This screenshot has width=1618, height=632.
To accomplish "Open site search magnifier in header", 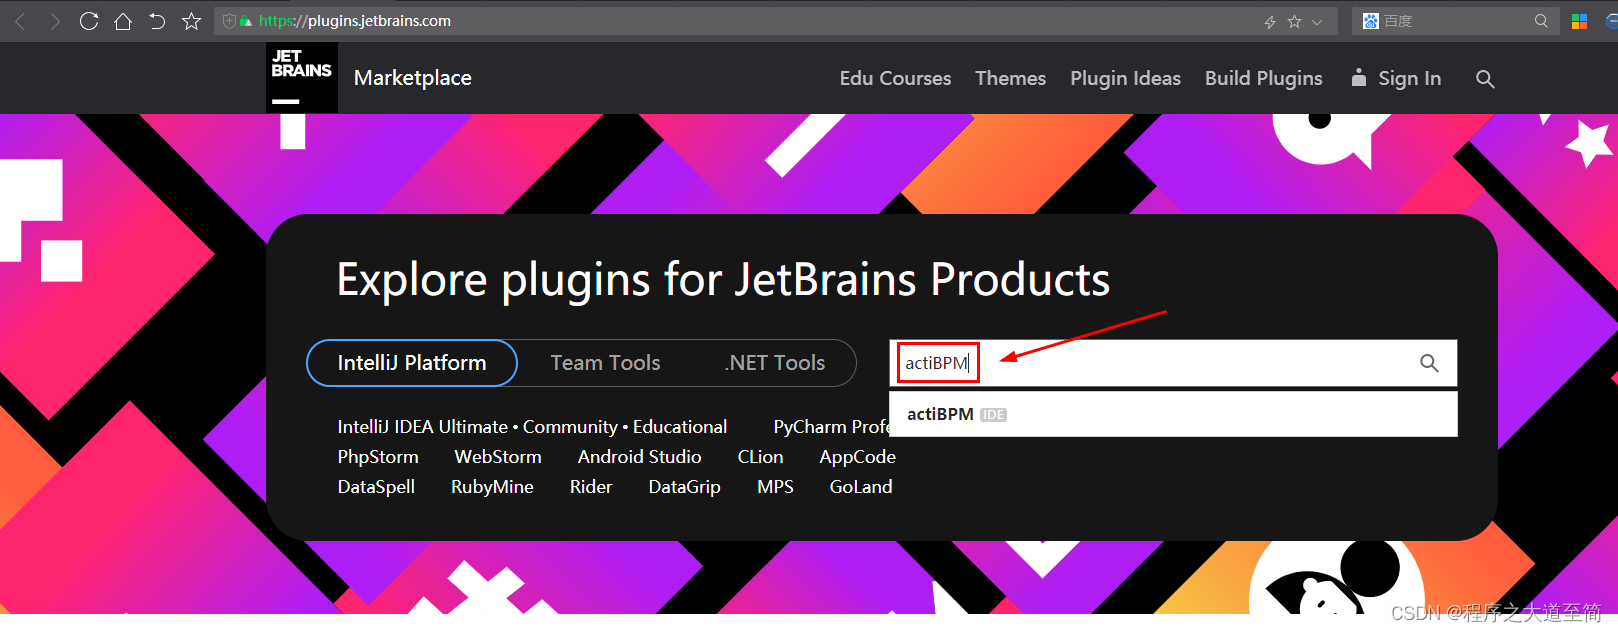I will click(1485, 79).
